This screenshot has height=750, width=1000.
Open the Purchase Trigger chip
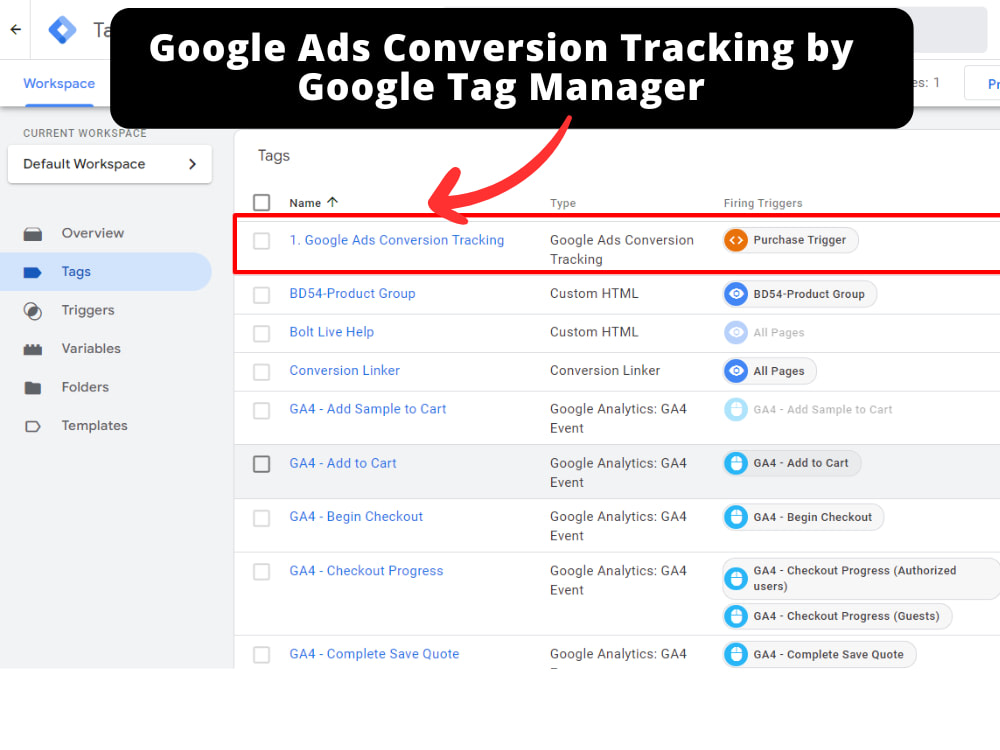[791, 240]
